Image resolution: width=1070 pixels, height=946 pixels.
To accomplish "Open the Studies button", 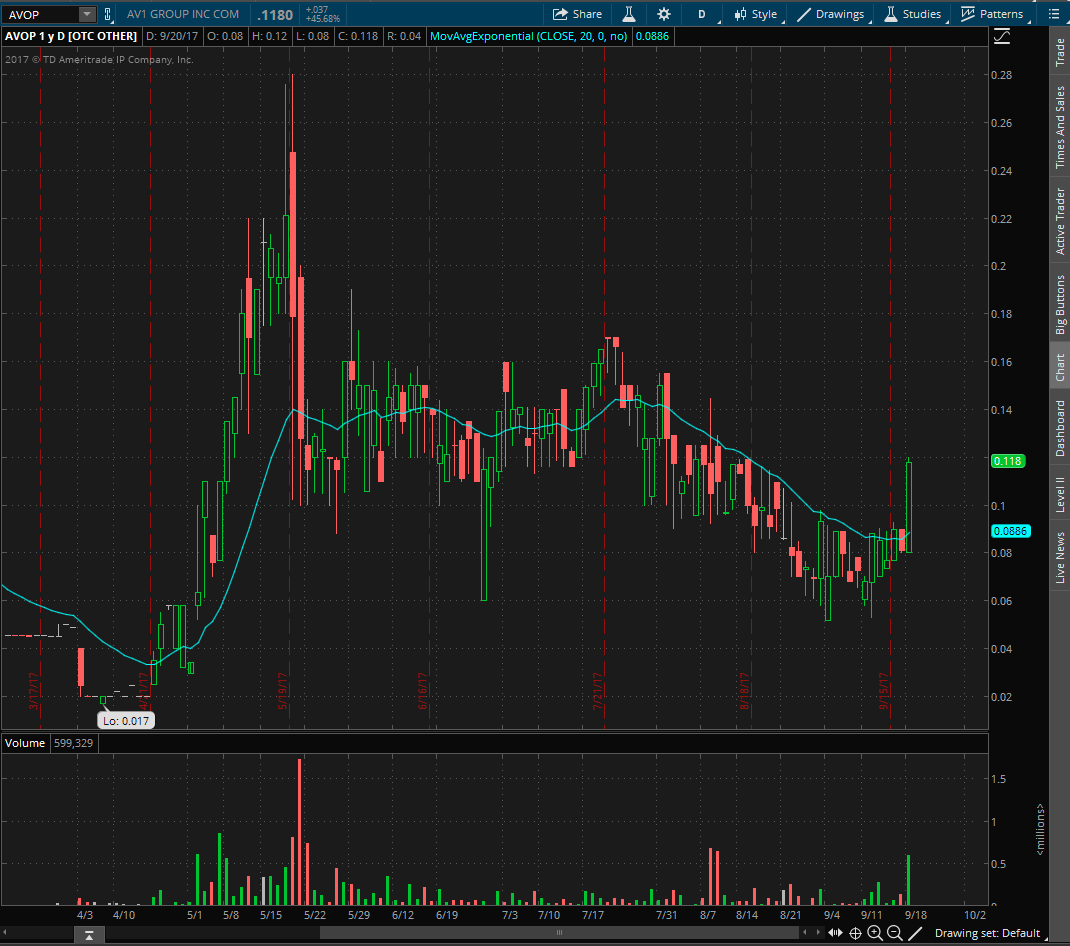I will click(911, 14).
